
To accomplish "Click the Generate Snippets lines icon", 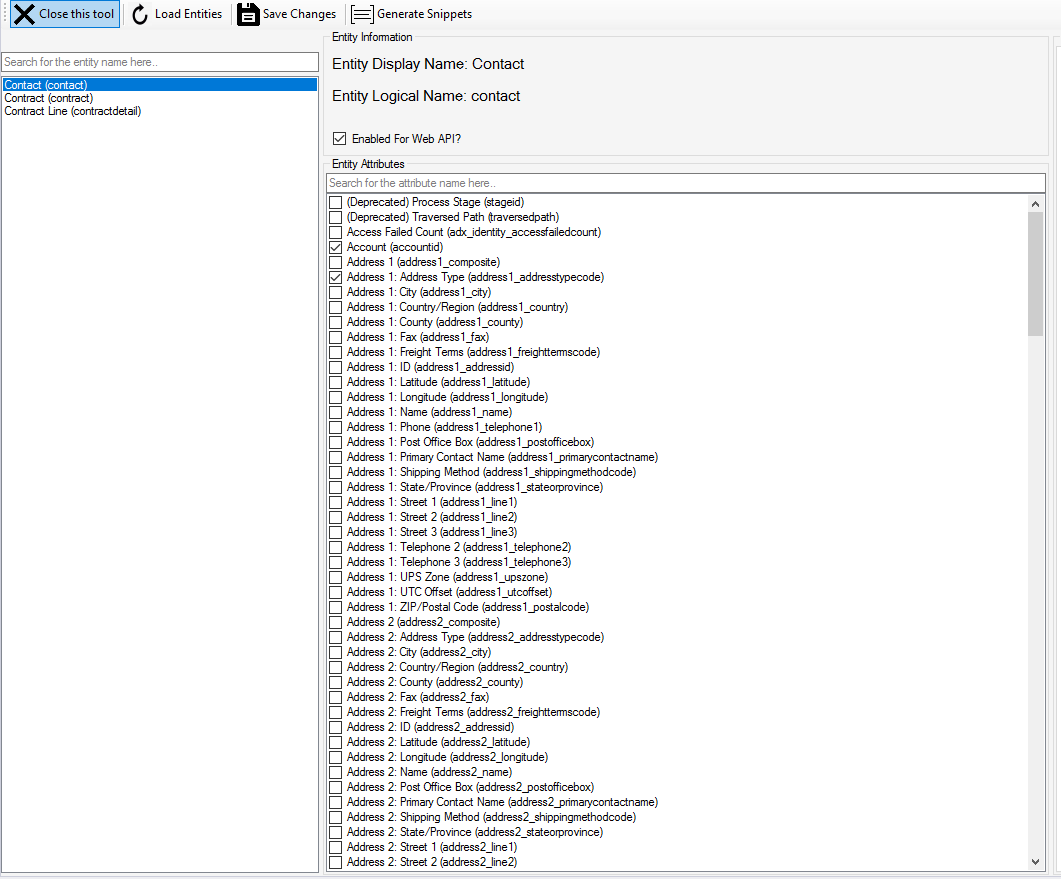I will (362, 14).
